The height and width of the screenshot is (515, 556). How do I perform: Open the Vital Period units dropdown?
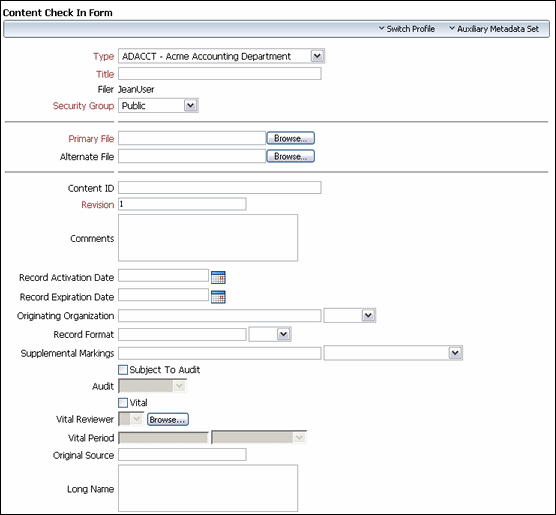259,438
